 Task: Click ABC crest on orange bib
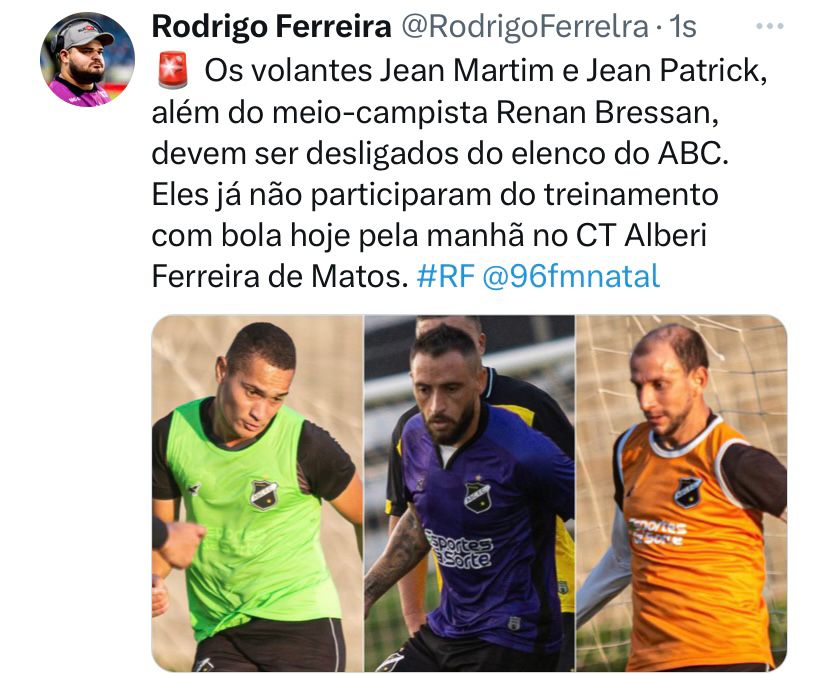(688, 492)
